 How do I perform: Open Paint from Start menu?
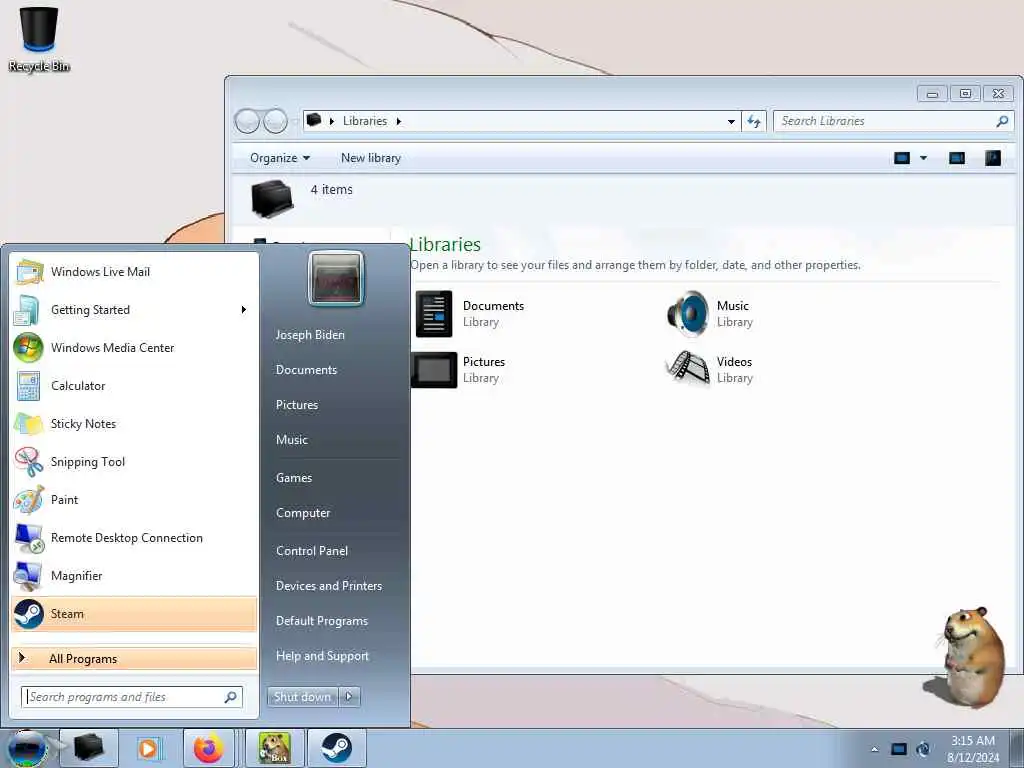(134, 500)
